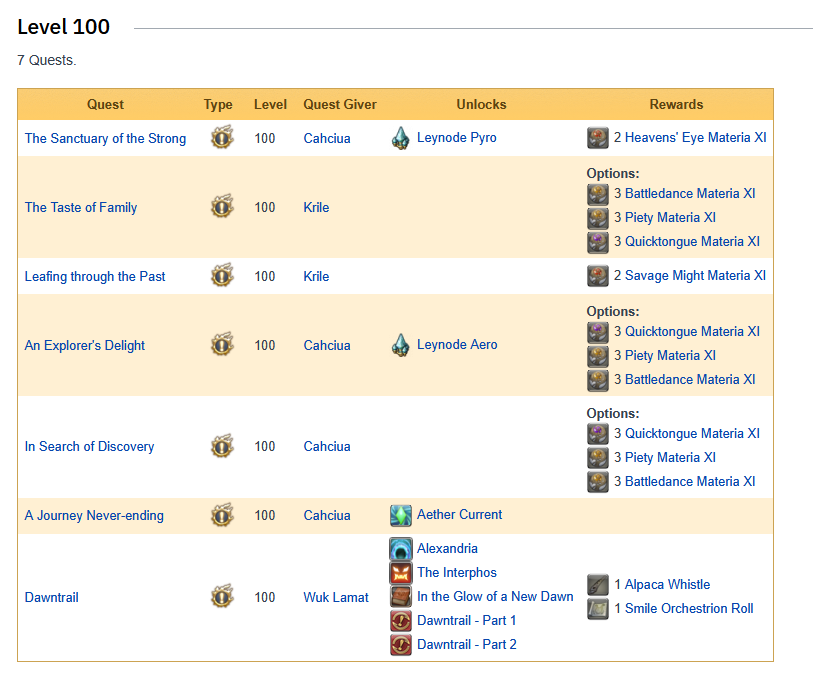Click Piety Materia XI icon in In Search of Discovery row

[x=598, y=458]
